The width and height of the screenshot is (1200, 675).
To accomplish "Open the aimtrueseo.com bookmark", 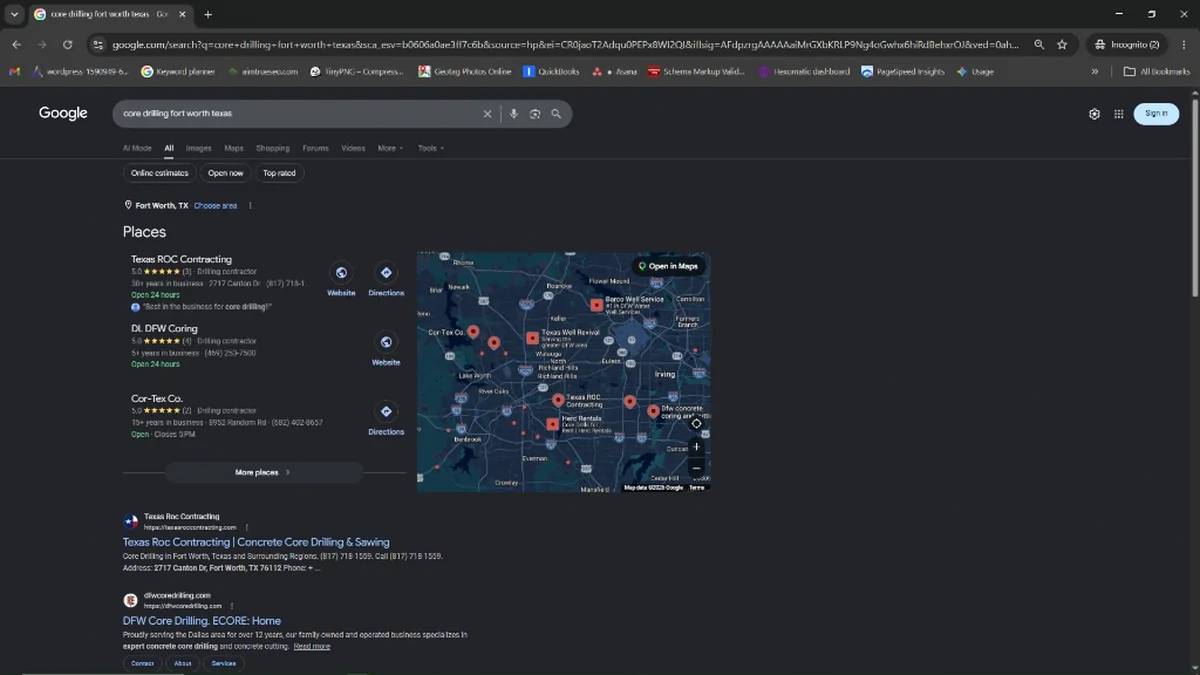I will (262, 71).
